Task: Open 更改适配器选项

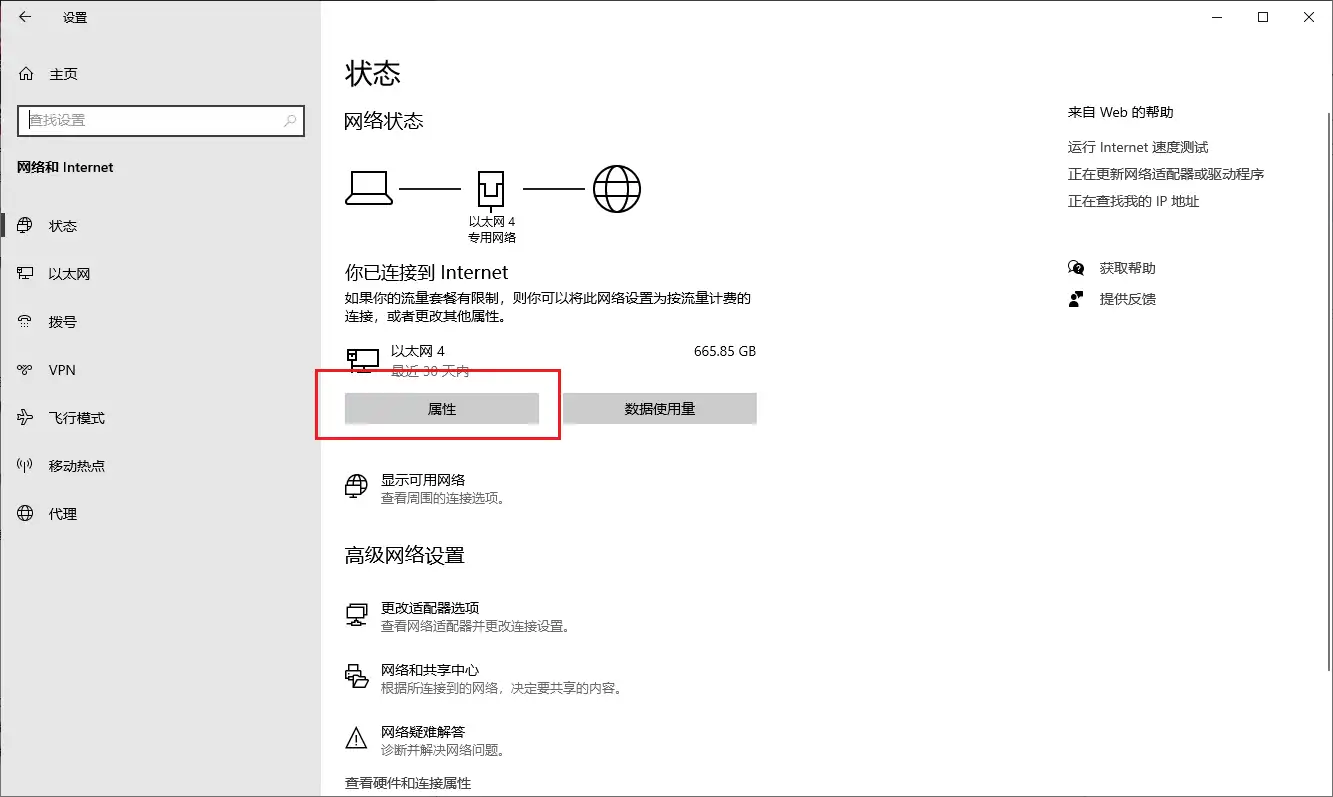Action: pos(430,608)
